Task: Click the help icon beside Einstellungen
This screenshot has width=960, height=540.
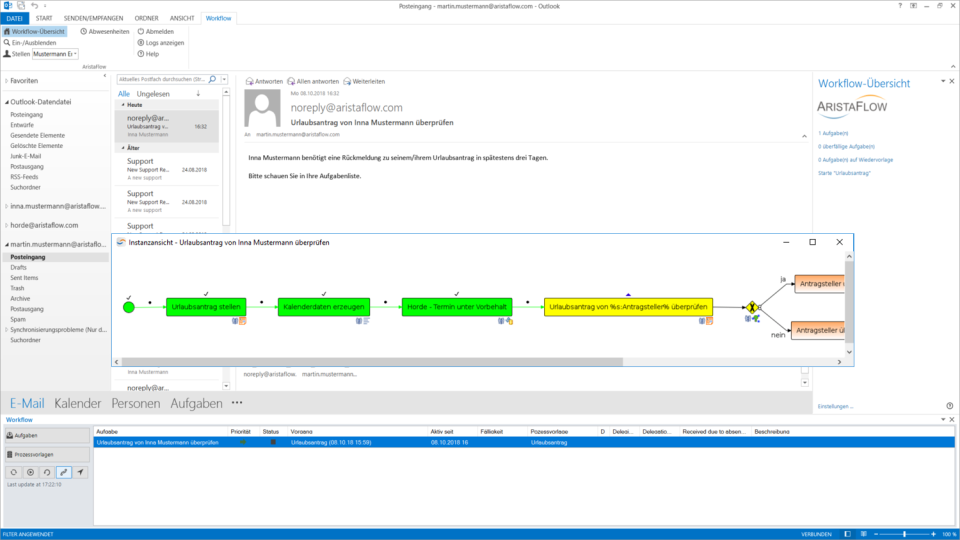Action: (950, 406)
